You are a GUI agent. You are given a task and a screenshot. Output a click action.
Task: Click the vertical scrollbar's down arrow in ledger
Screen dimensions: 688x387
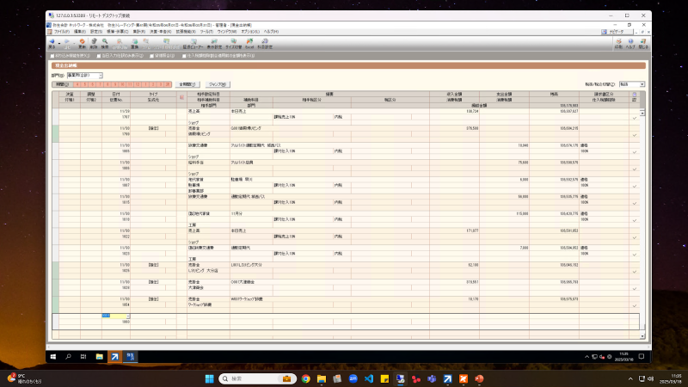[x=642, y=336]
